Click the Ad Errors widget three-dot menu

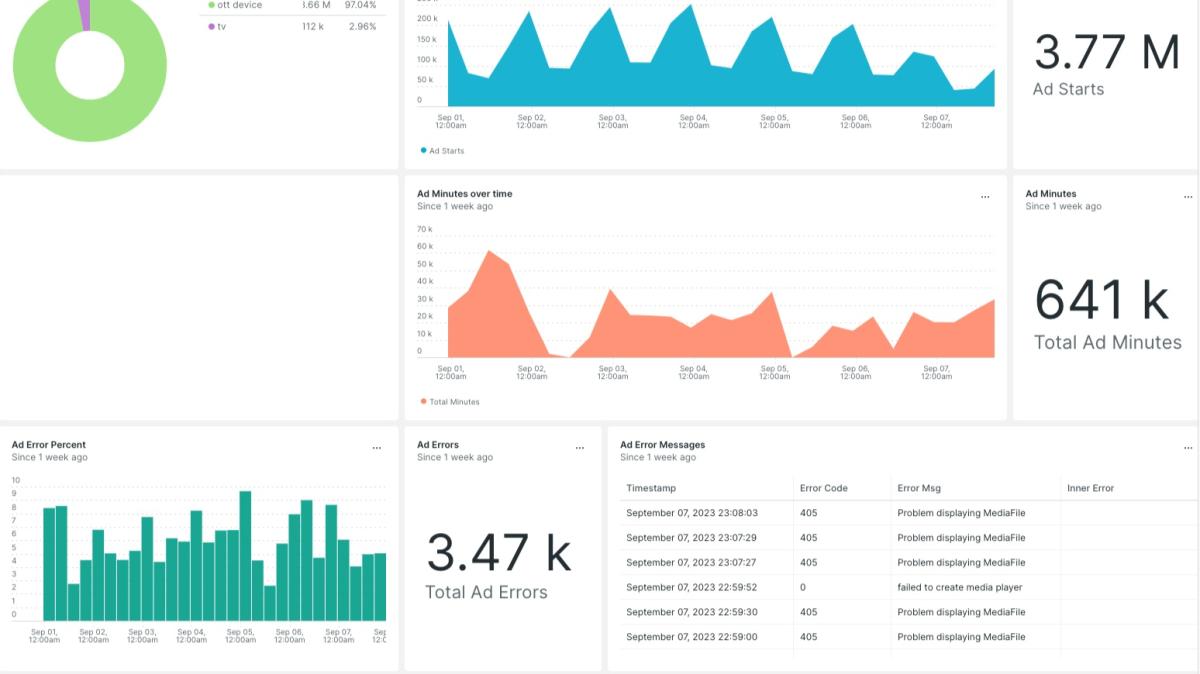[579, 449]
